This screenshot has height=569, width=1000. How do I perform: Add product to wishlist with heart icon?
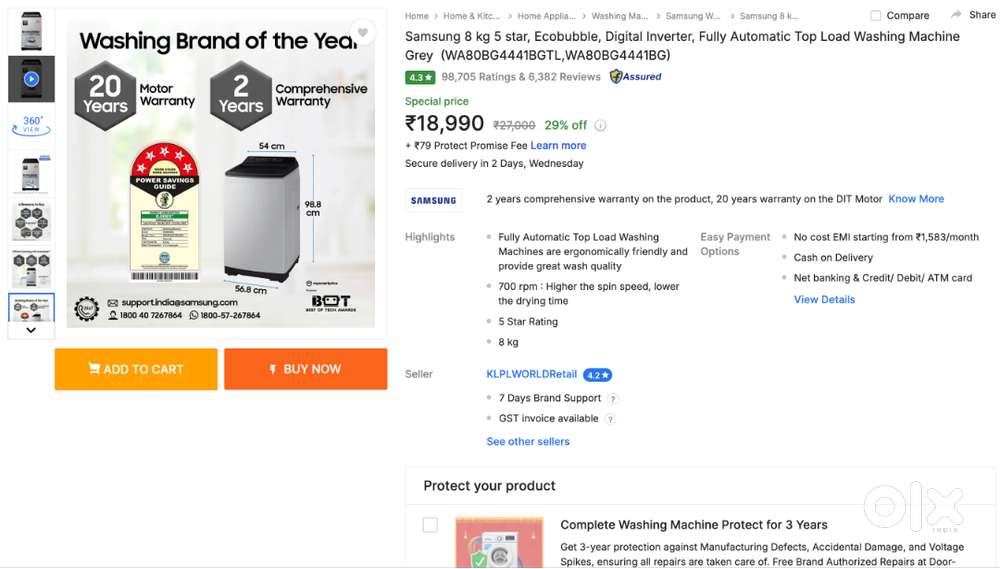[x=363, y=33]
